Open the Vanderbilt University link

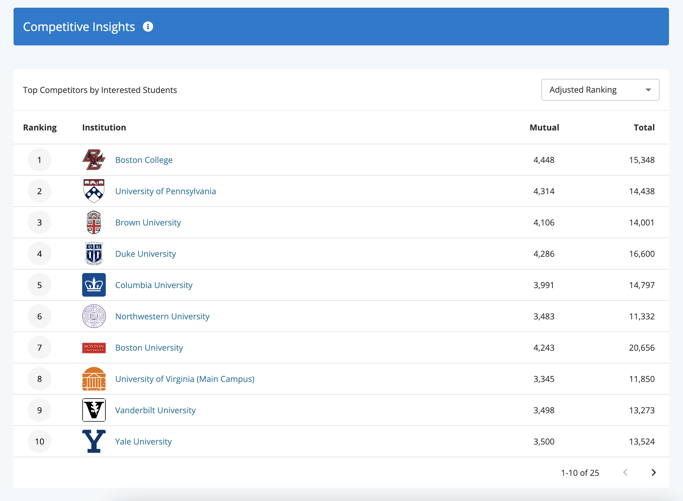pos(156,410)
